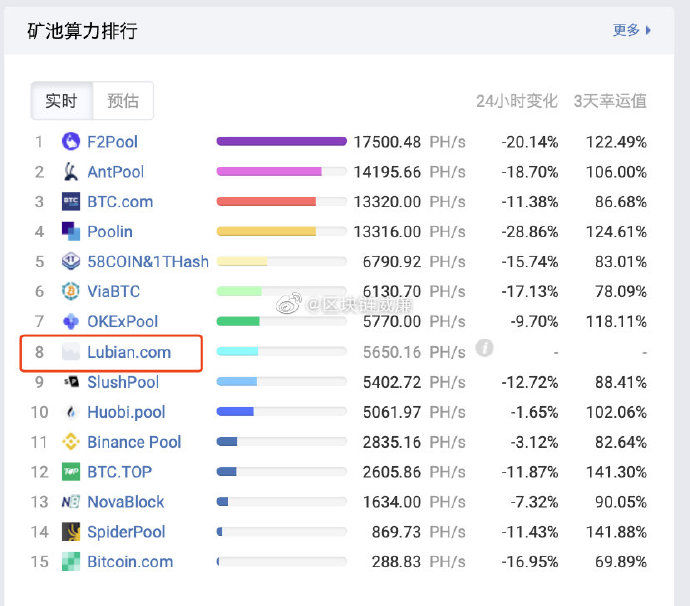Click the SlushPool logo icon
Image resolution: width=690 pixels, height=606 pixels.
(x=71, y=382)
